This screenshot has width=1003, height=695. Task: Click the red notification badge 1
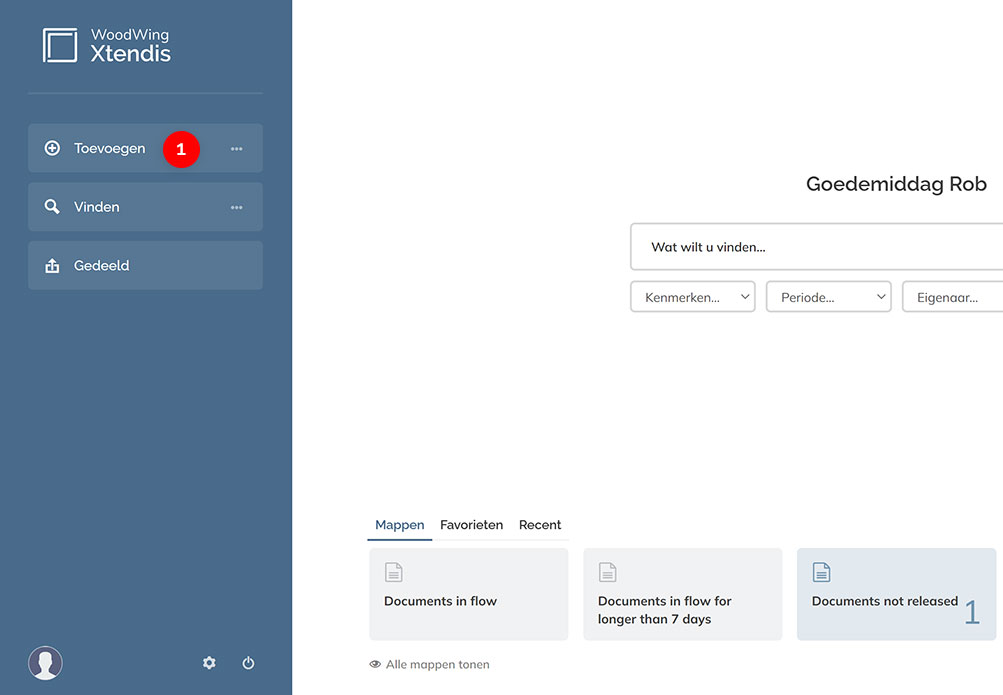tap(181, 149)
